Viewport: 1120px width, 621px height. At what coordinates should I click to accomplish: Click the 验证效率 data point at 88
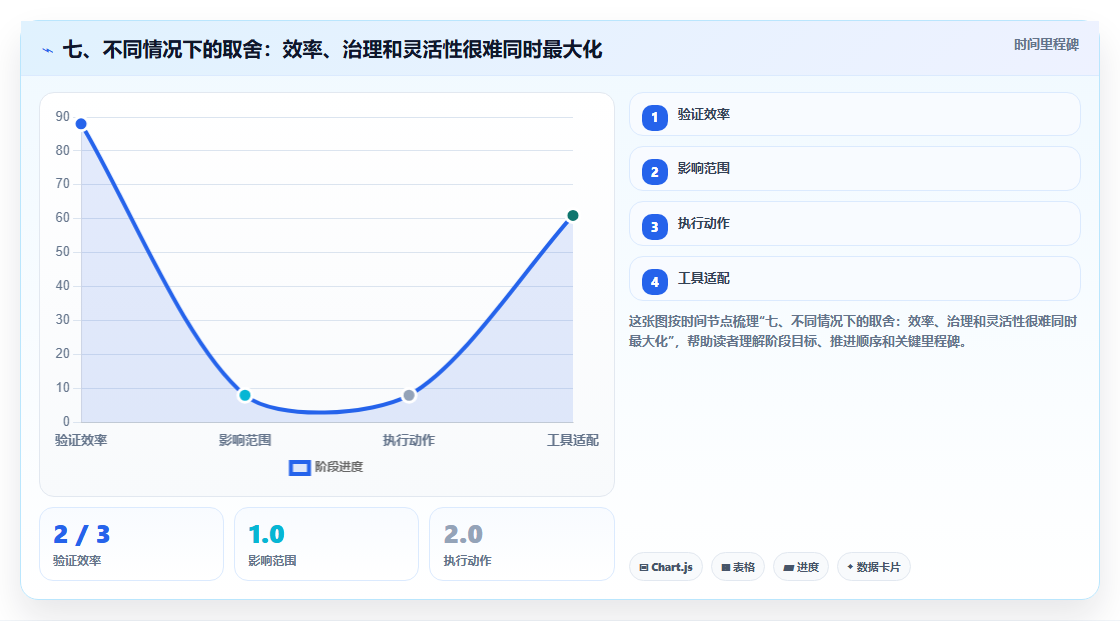[81, 124]
